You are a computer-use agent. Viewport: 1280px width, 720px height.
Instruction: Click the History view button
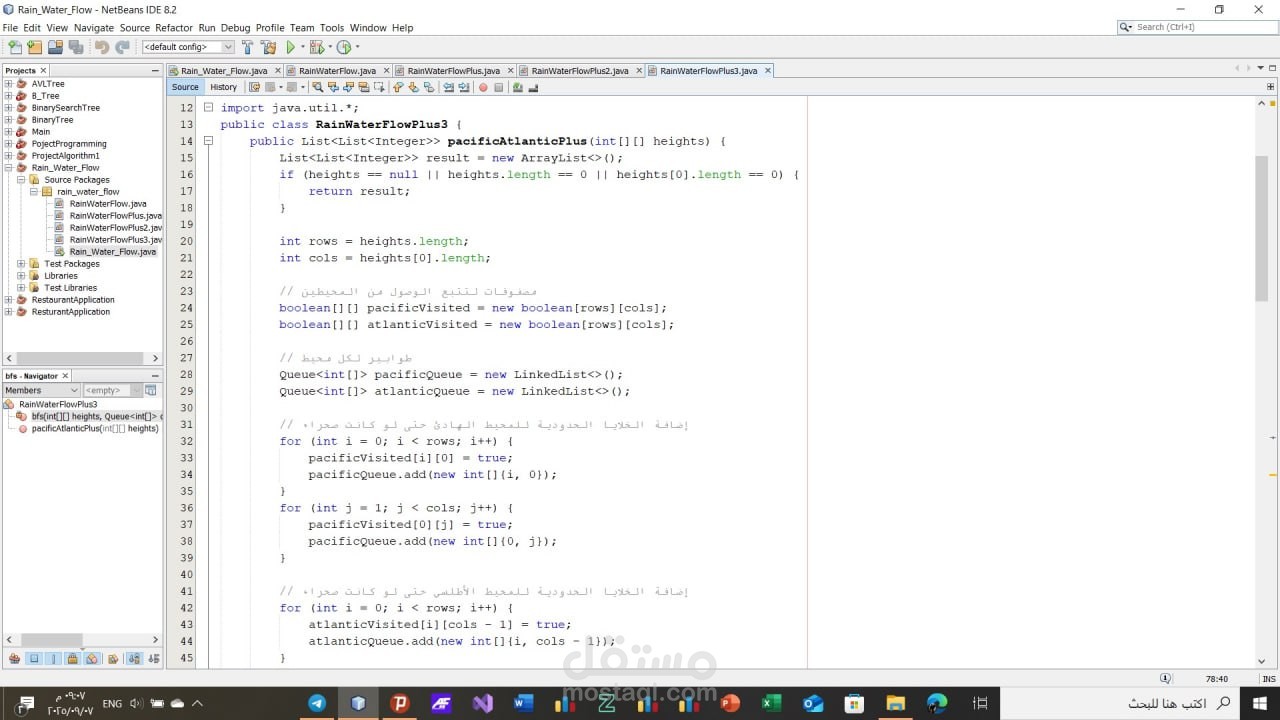(x=224, y=87)
